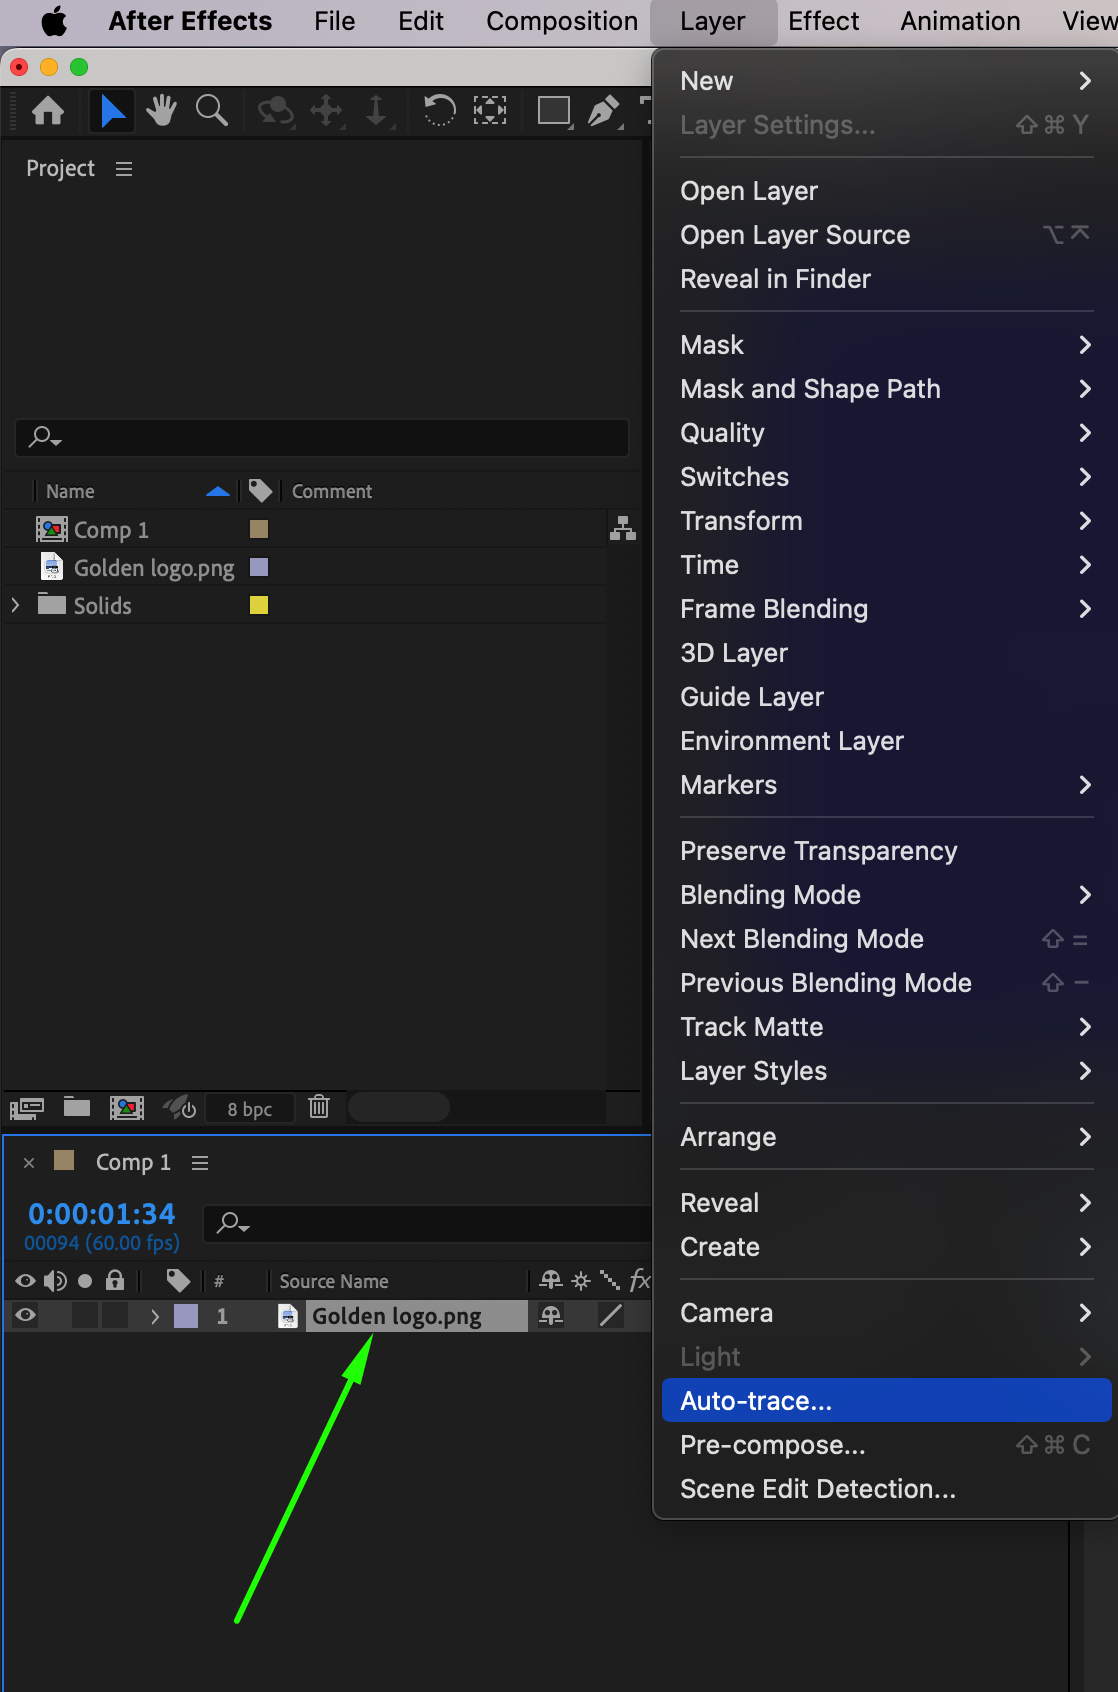Open the Mask submenu
This screenshot has width=1118, height=1692.
click(x=886, y=345)
